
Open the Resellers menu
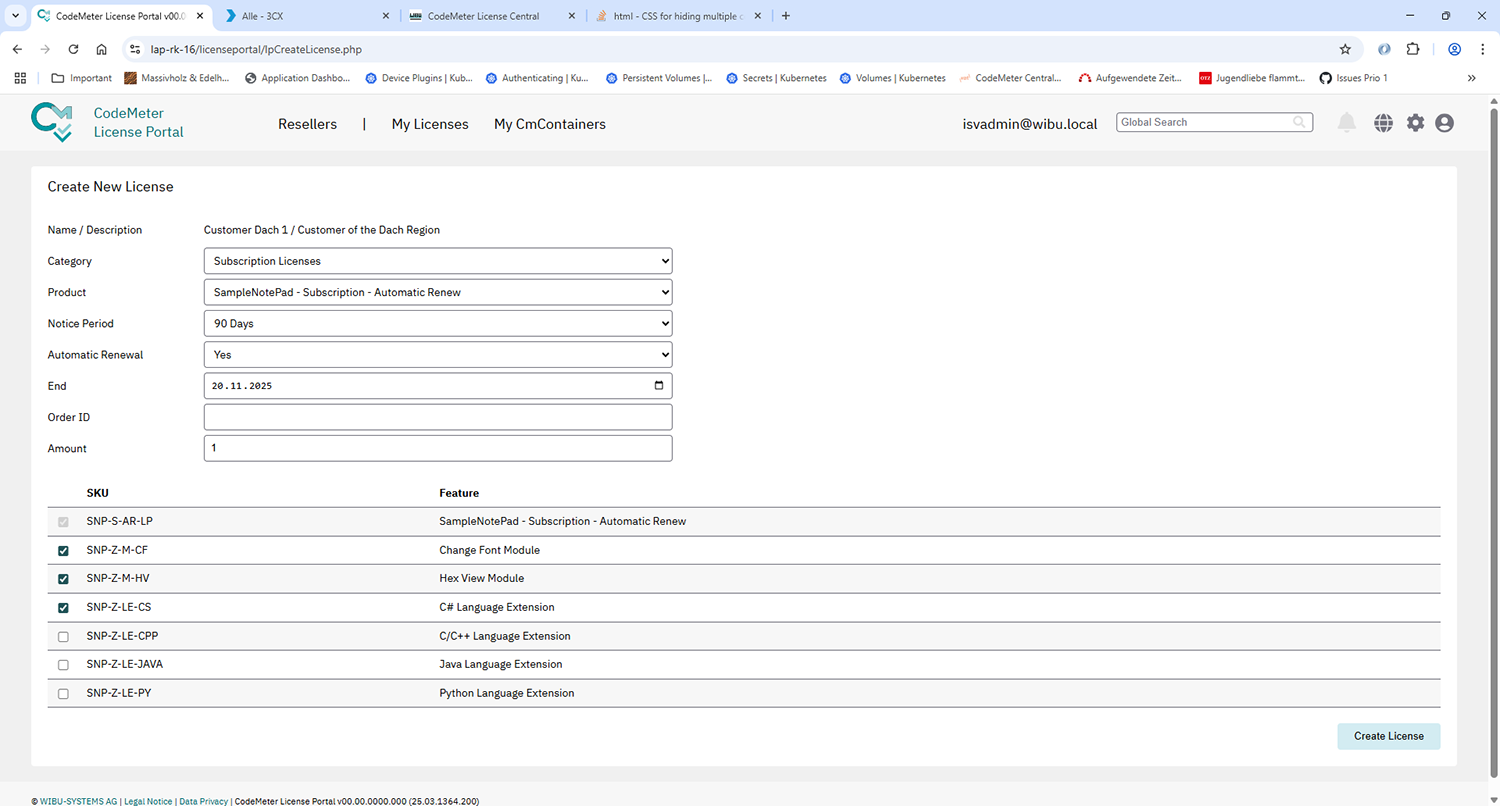pyautogui.click(x=307, y=124)
